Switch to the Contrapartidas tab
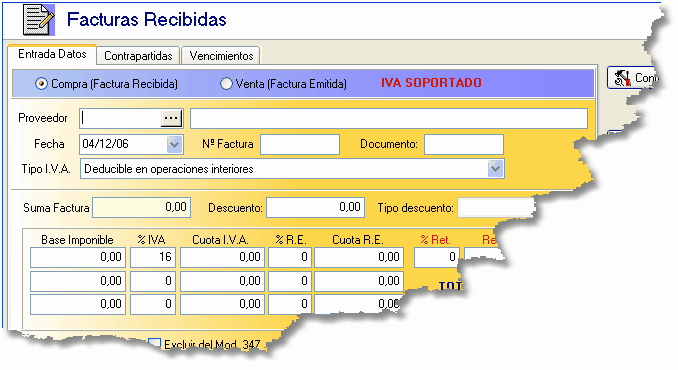 coord(138,56)
